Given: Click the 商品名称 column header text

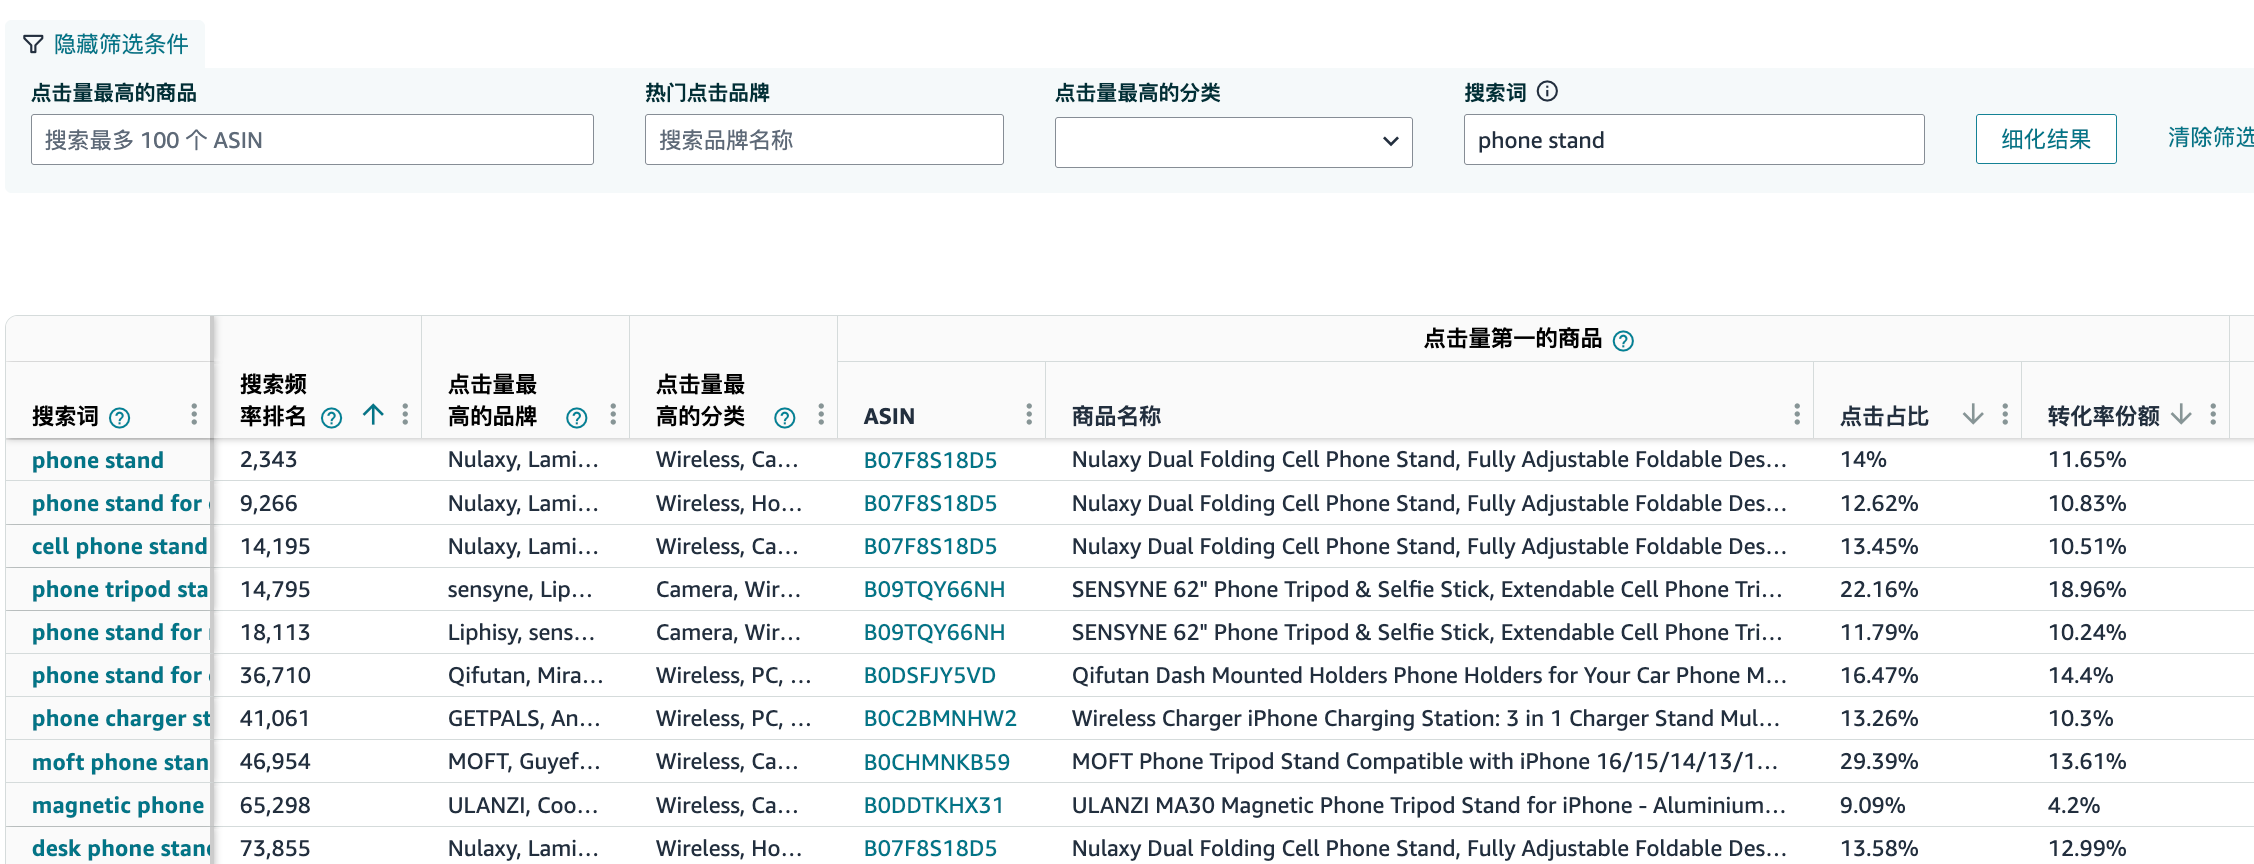Looking at the screenshot, I should coord(1116,416).
